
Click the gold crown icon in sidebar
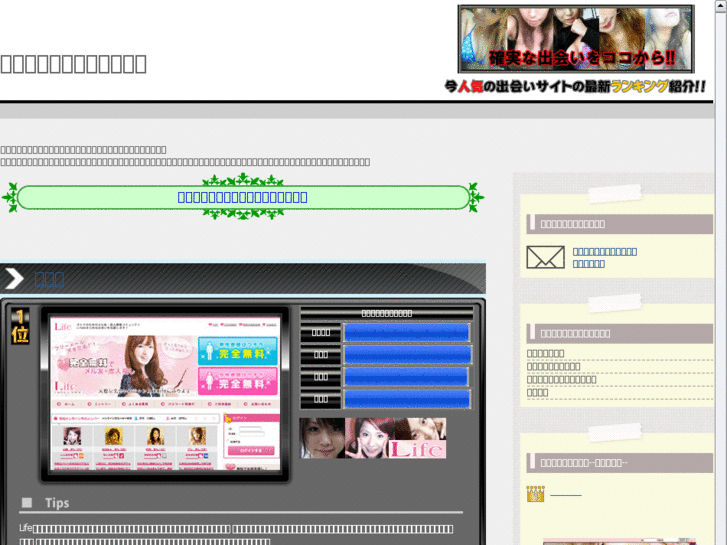pos(536,494)
